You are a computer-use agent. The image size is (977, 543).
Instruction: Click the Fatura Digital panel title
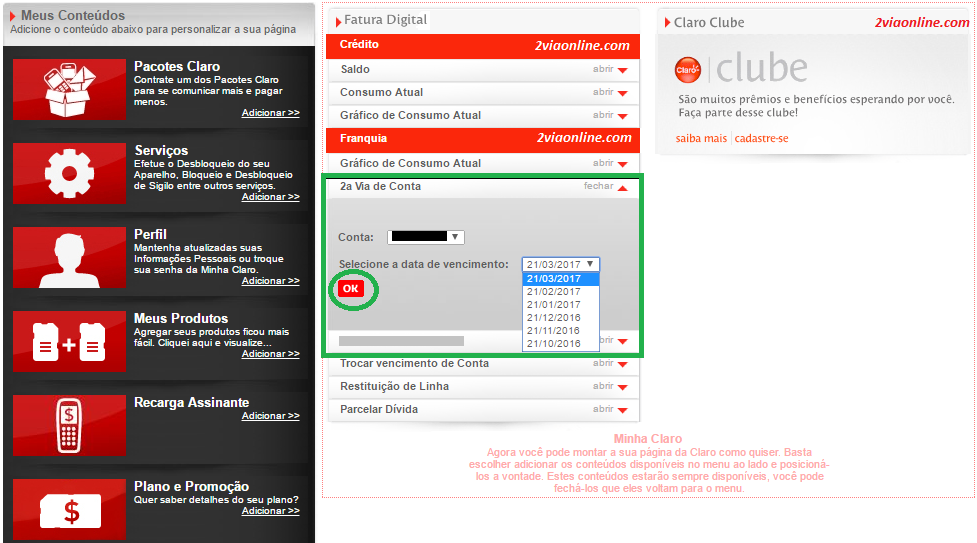coord(386,20)
